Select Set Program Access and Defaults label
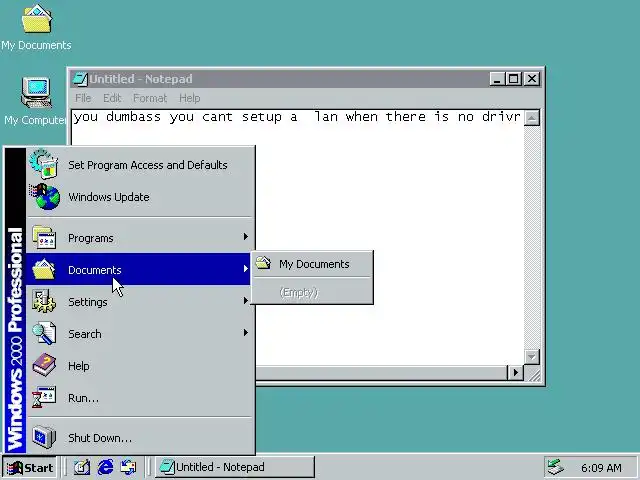 (148, 165)
